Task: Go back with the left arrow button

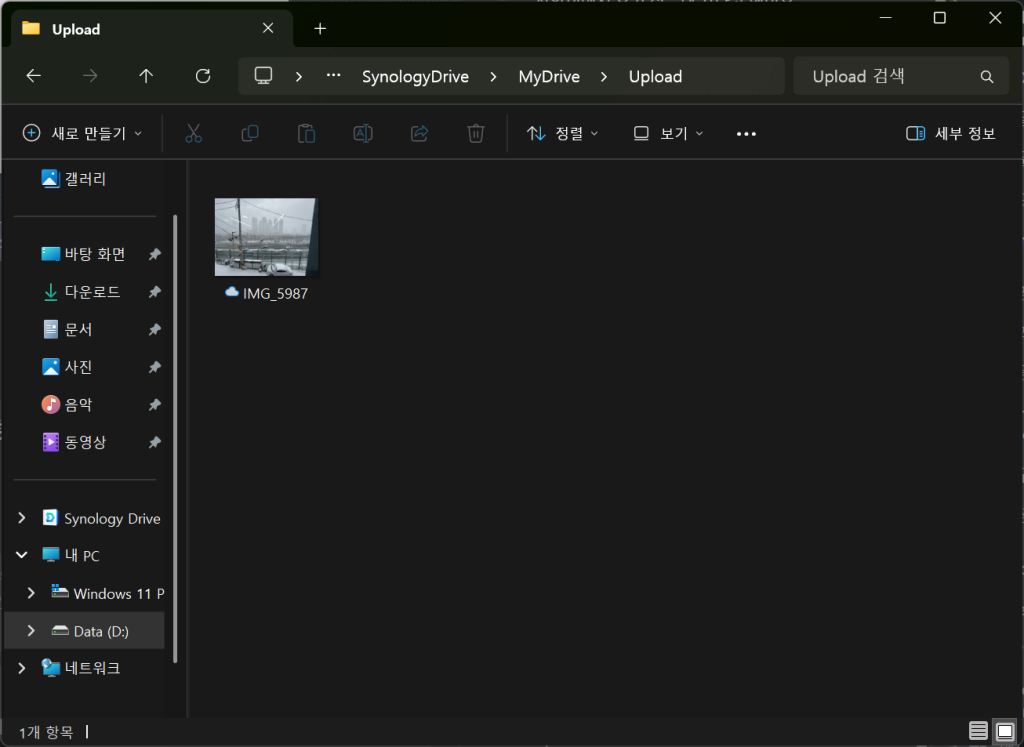Action: [33, 76]
